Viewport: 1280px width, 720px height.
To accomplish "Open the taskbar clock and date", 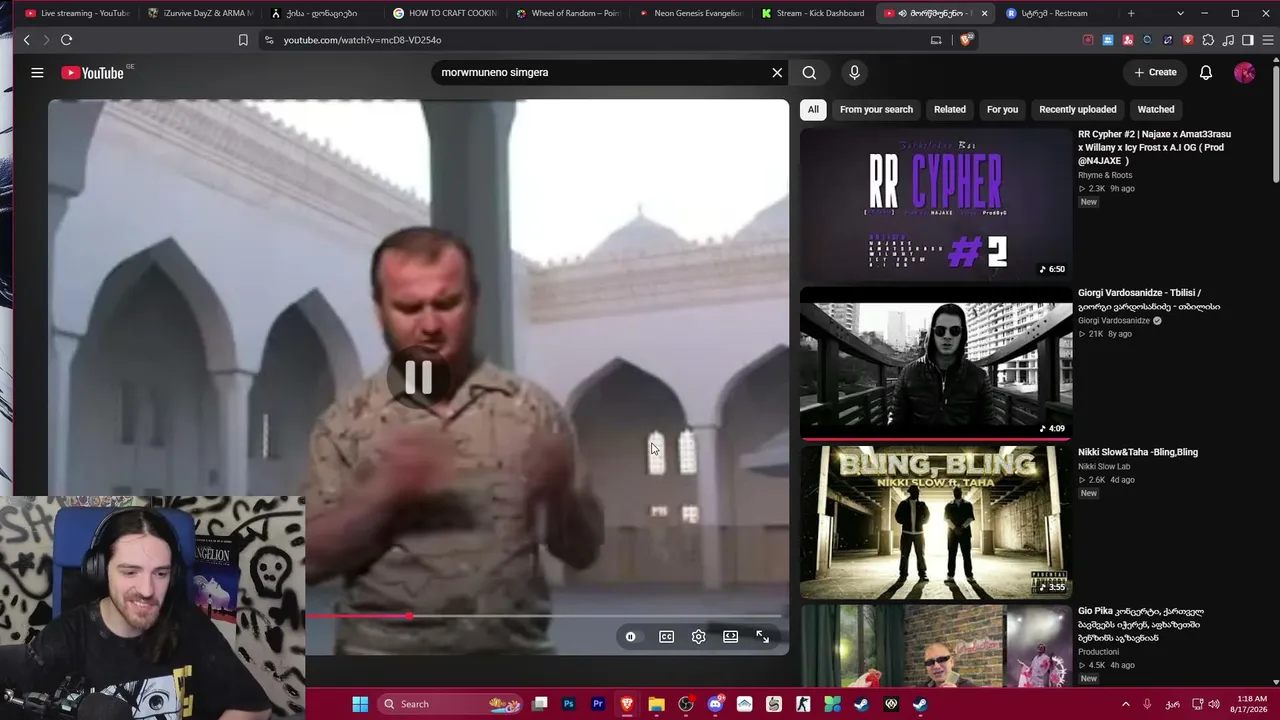I will (1251, 704).
